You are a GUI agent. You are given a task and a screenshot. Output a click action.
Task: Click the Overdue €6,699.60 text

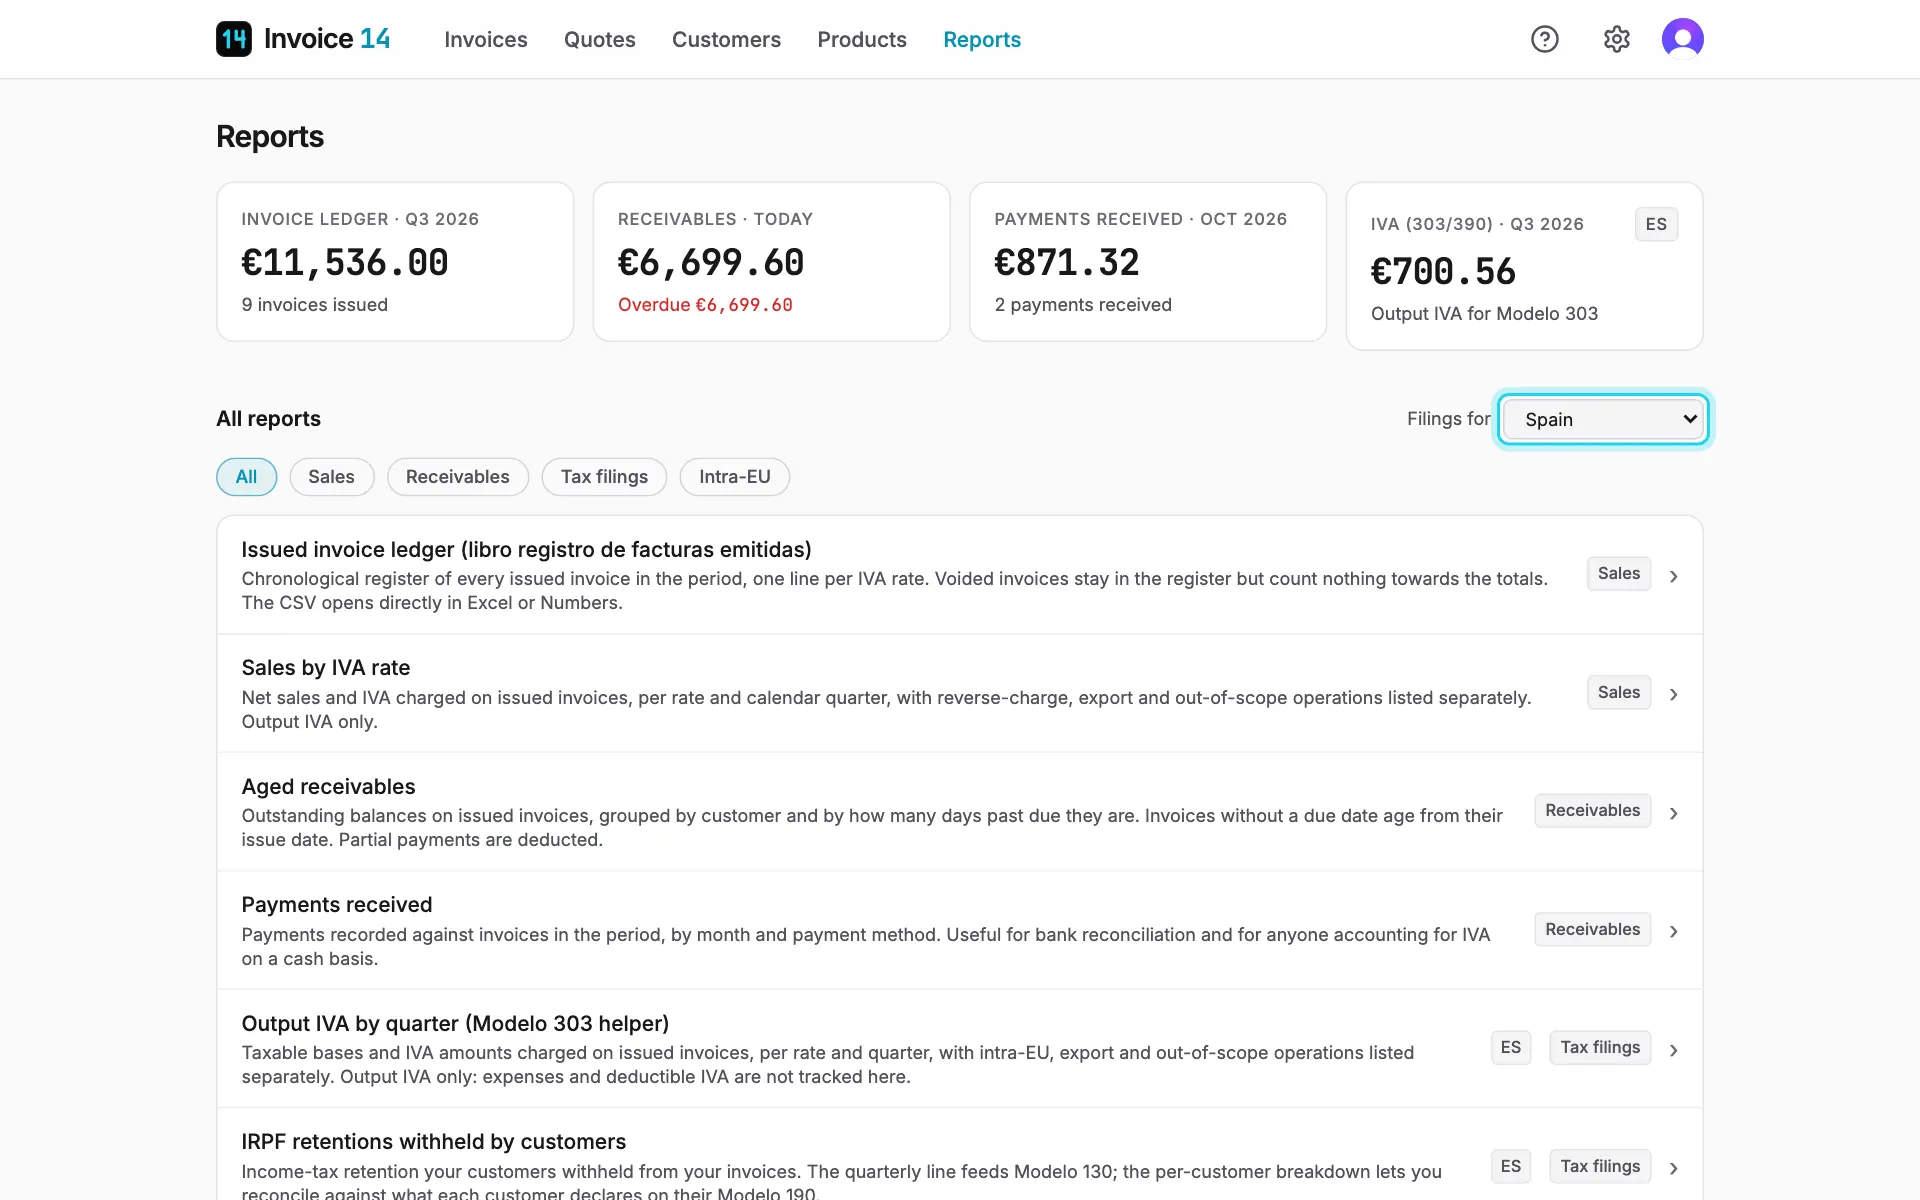click(705, 305)
